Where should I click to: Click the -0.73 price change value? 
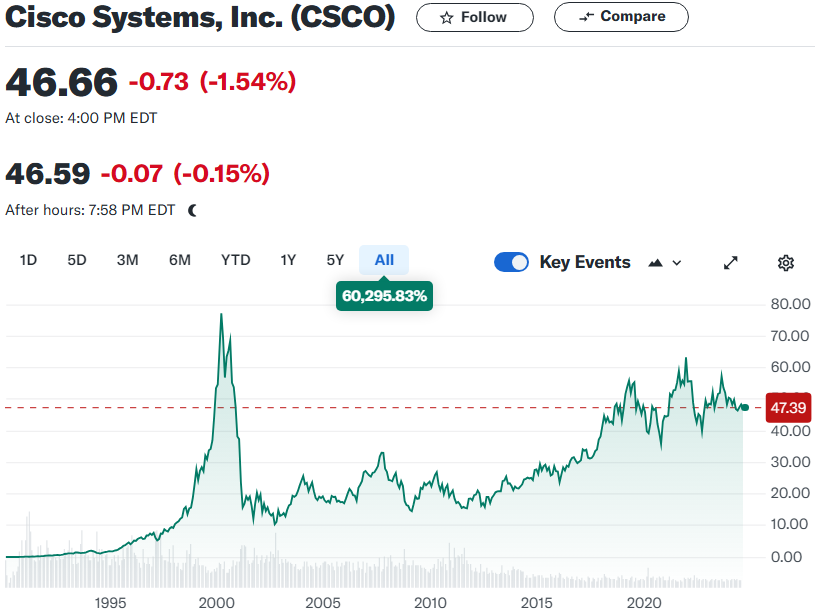tap(159, 82)
